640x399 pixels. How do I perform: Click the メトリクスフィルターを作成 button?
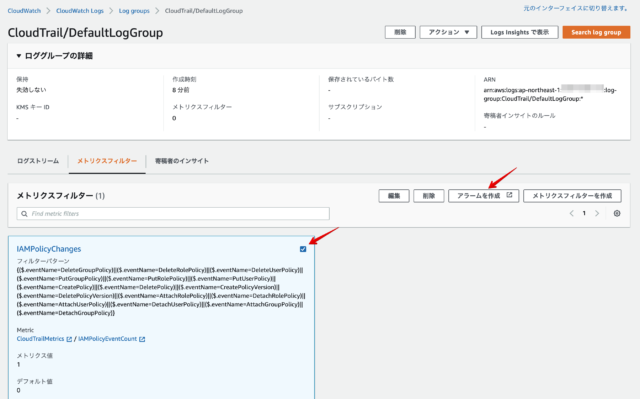coord(572,196)
